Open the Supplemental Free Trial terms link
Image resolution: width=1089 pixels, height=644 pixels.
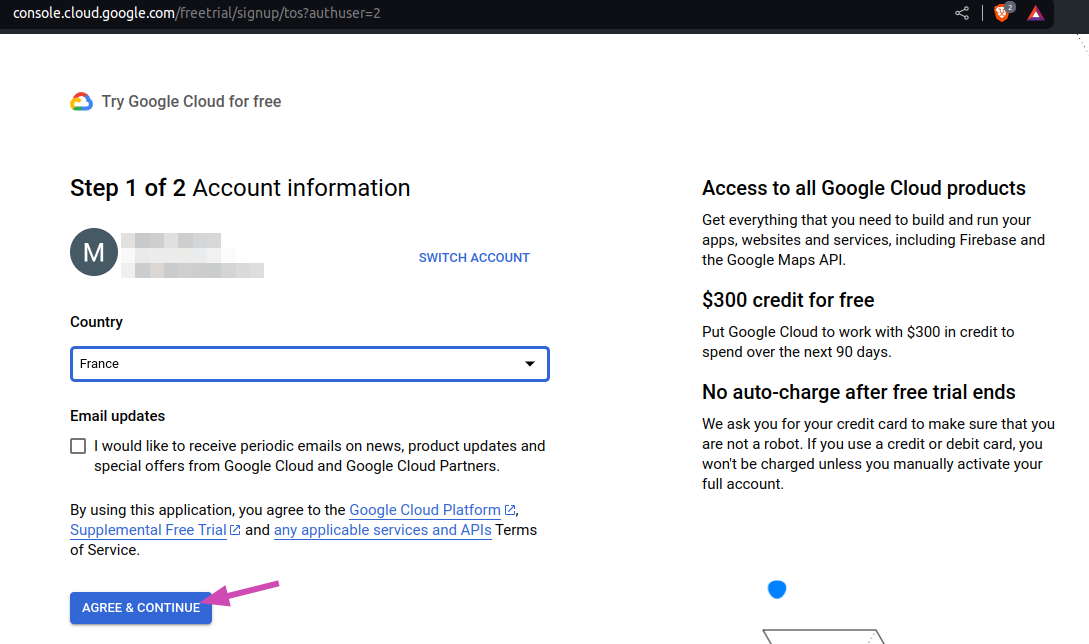pyautogui.click(x=148, y=530)
